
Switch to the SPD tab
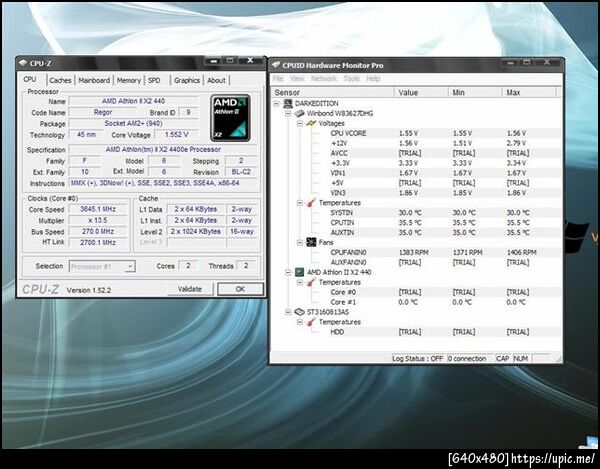coord(154,80)
